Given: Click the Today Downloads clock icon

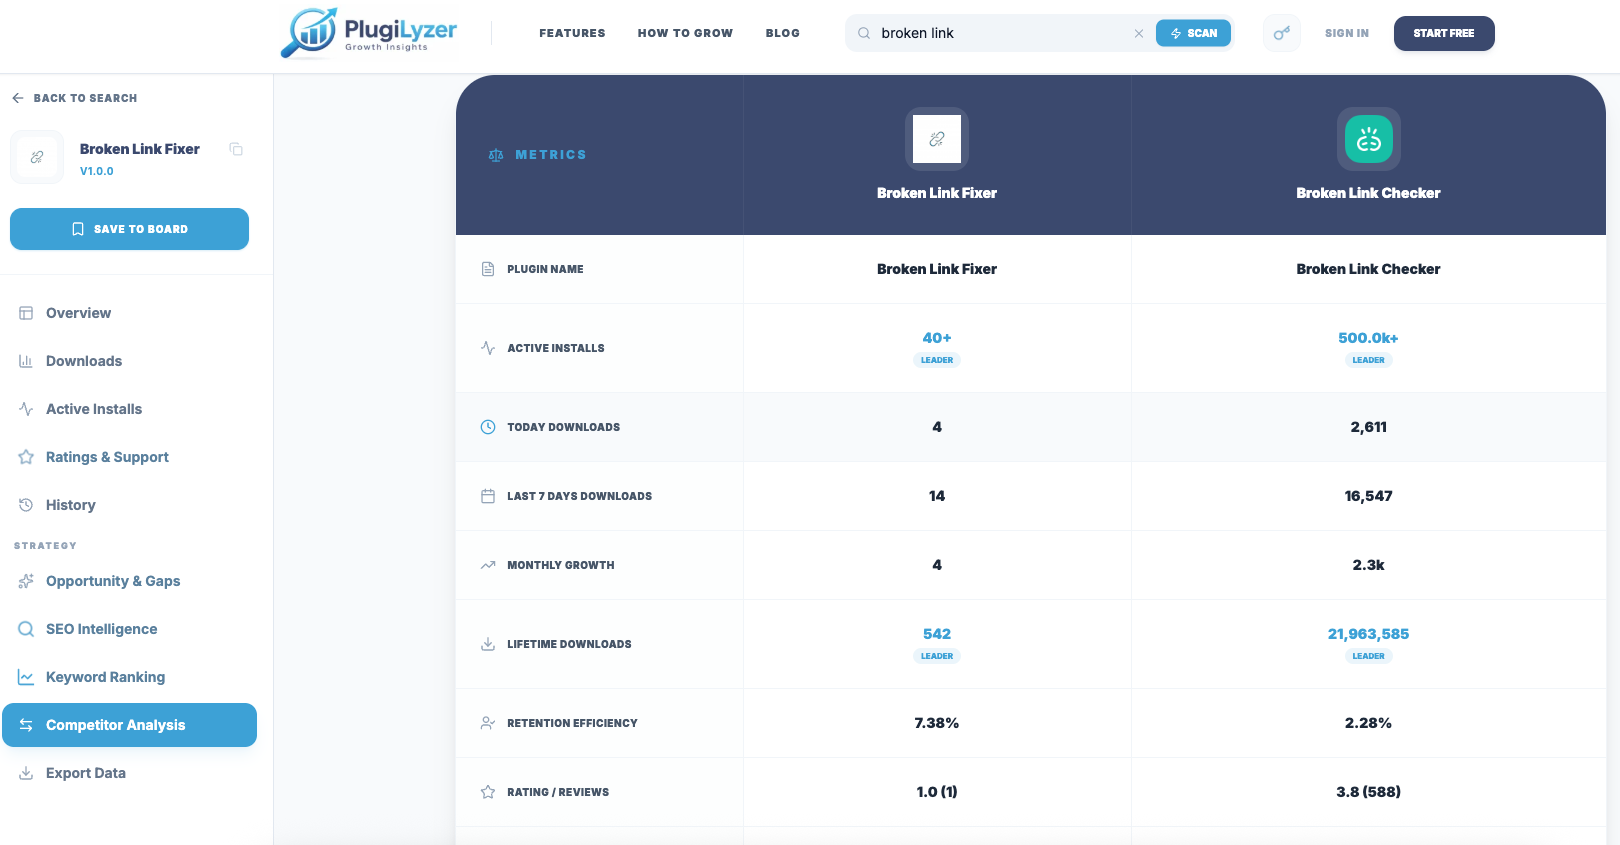Looking at the screenshot, I should pos(488,427).
